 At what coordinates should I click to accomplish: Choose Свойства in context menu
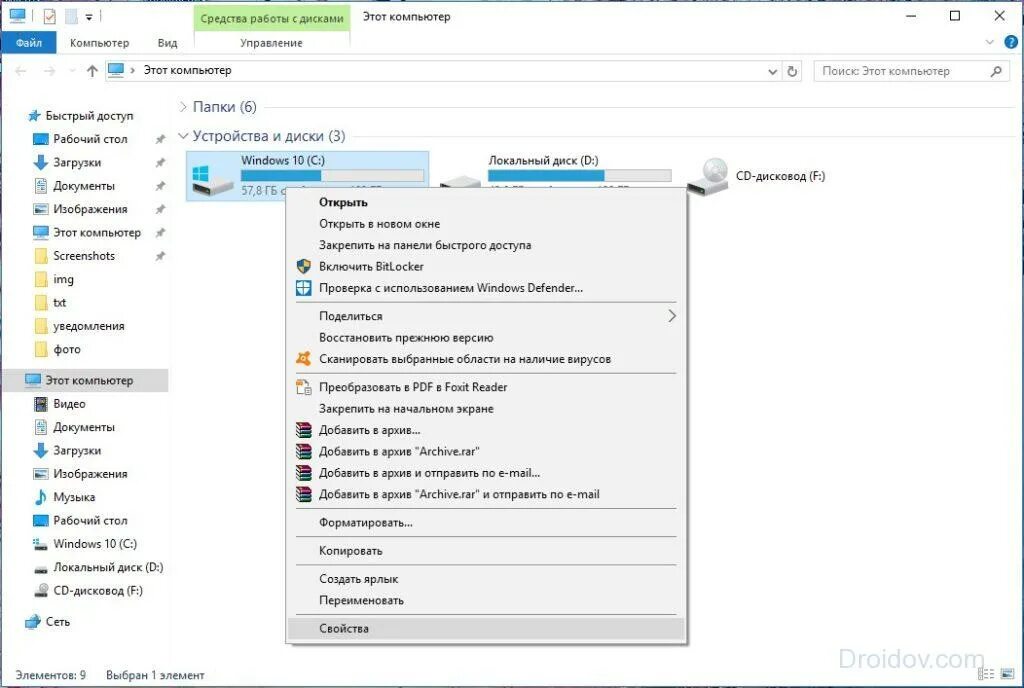(x=486, y=629)
